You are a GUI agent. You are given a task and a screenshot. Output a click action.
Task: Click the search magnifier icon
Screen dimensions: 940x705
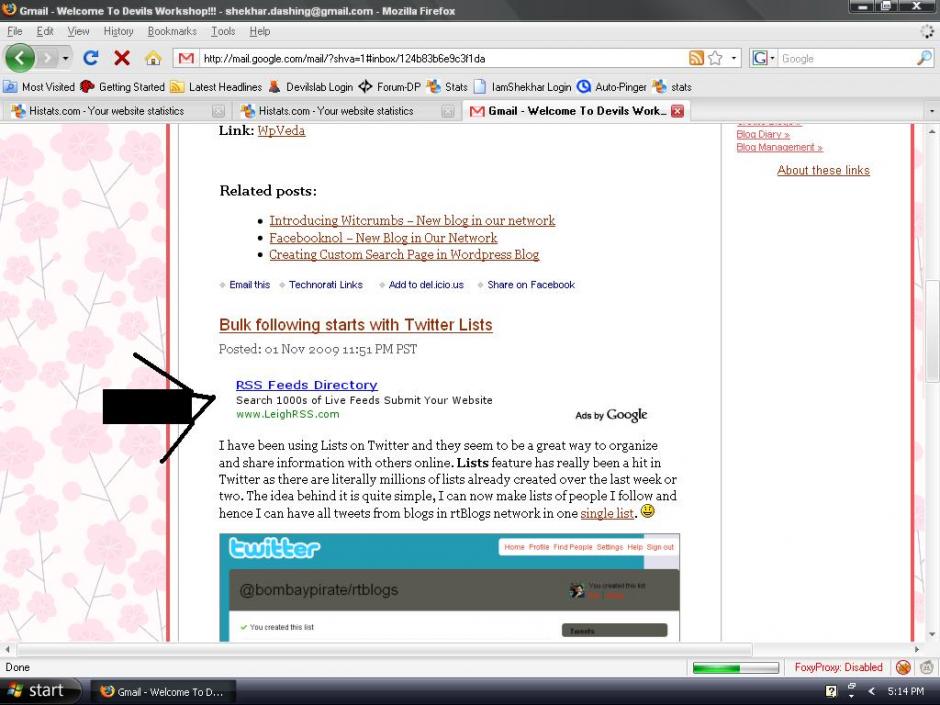pyautogui.click(x=924, y=58)
